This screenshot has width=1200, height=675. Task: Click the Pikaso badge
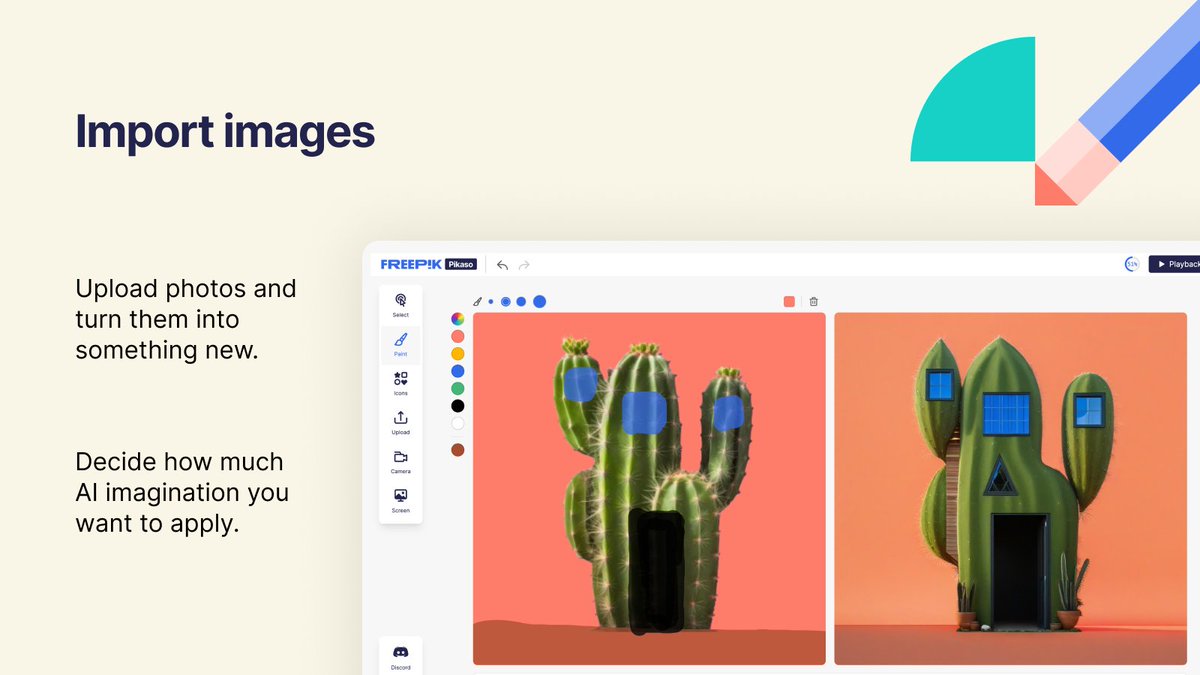tap(461, 265)
